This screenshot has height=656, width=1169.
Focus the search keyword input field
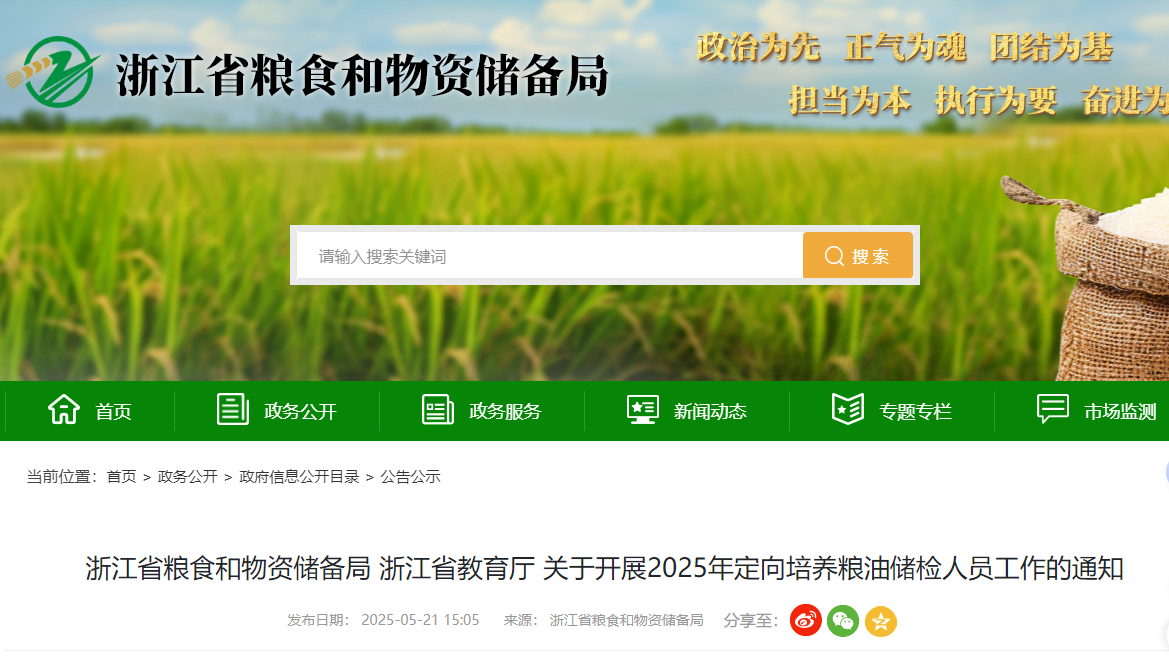pyautogui.click(x=549, y=255)
